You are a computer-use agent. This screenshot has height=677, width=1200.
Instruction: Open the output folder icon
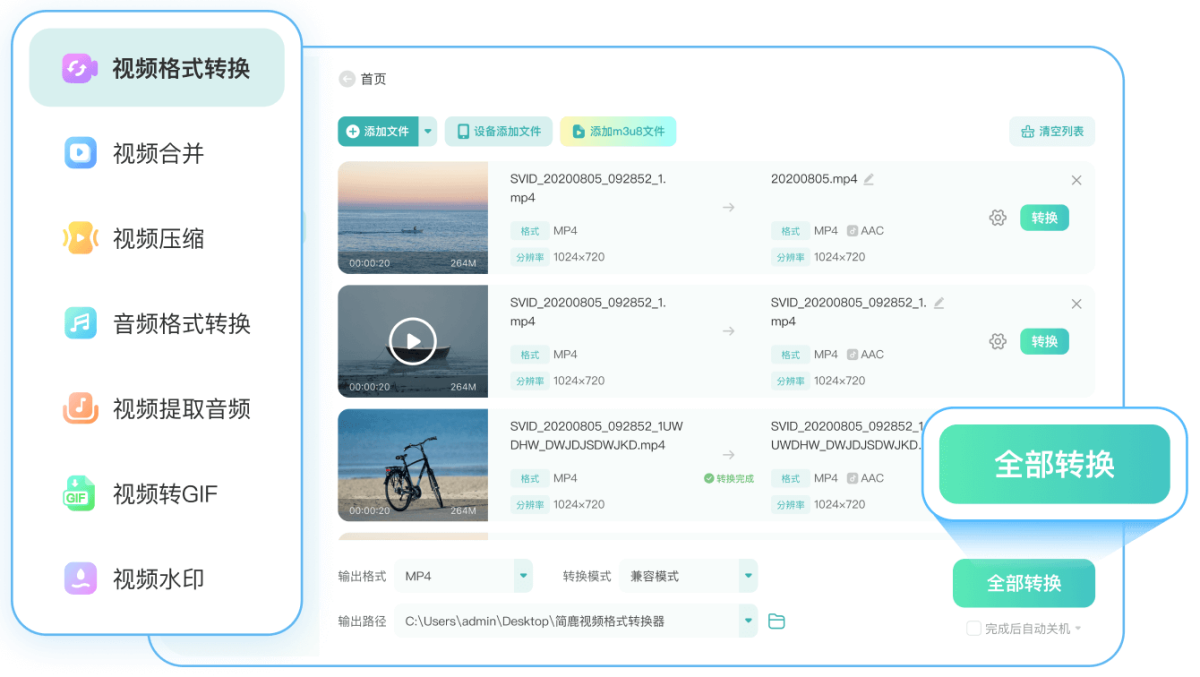point(776,621)
